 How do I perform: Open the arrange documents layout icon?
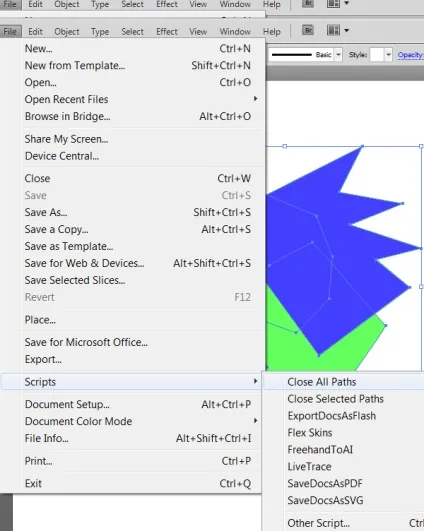333,30
